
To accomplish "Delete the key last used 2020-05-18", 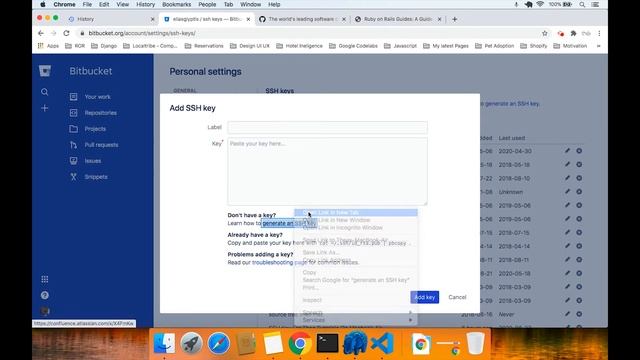I will (579, 273).
